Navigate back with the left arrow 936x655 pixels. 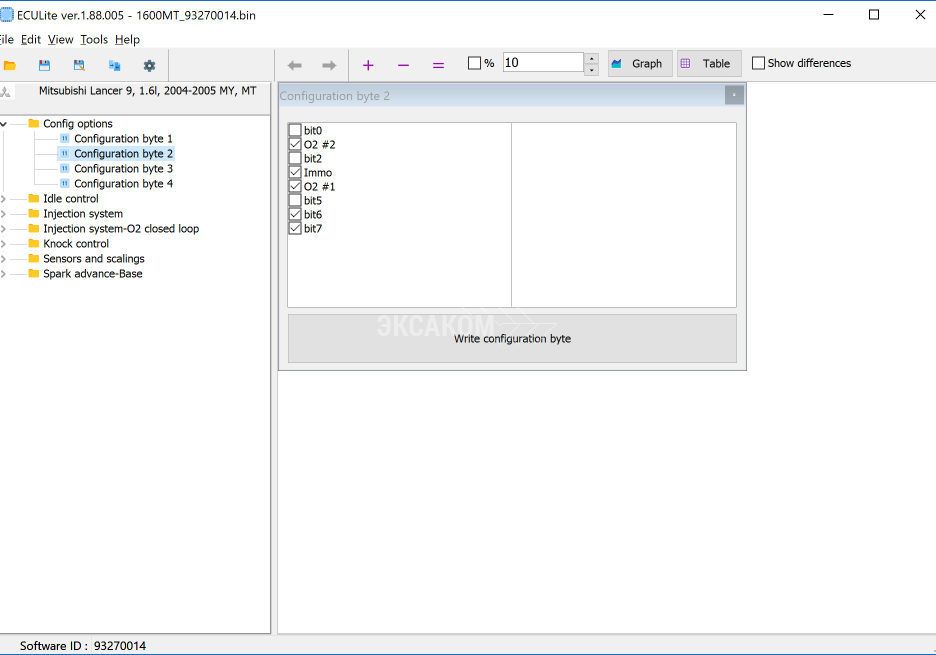pos(295,65)
